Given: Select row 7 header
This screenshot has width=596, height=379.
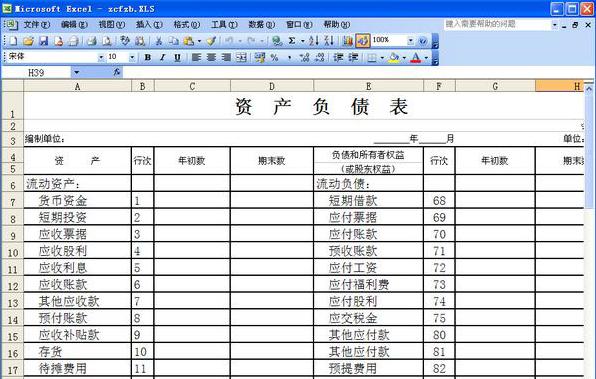Looking at the screenshot, I should click(13, 201).
